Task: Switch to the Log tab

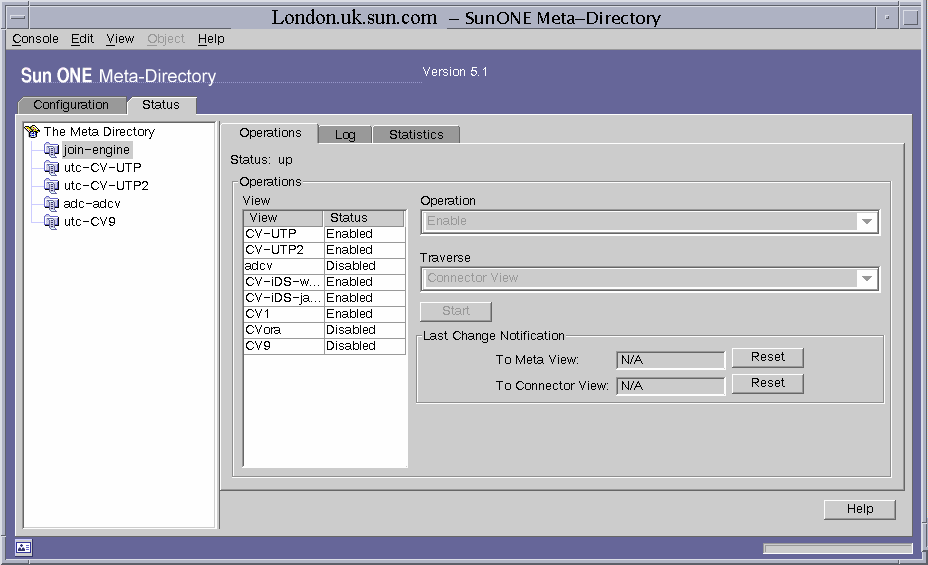Action: (x=345, y=135)
